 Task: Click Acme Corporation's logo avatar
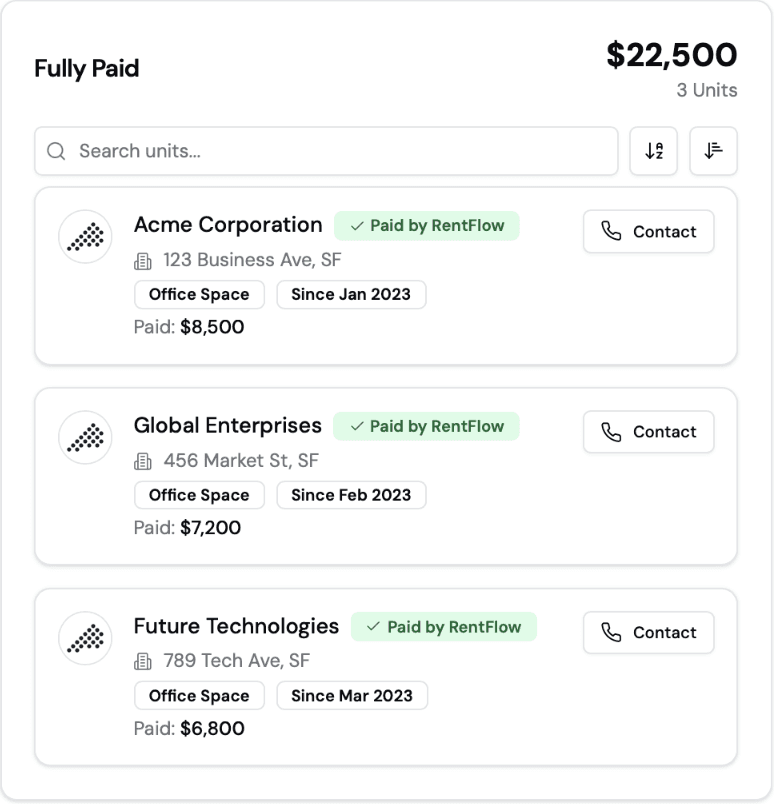pos(85,236)
